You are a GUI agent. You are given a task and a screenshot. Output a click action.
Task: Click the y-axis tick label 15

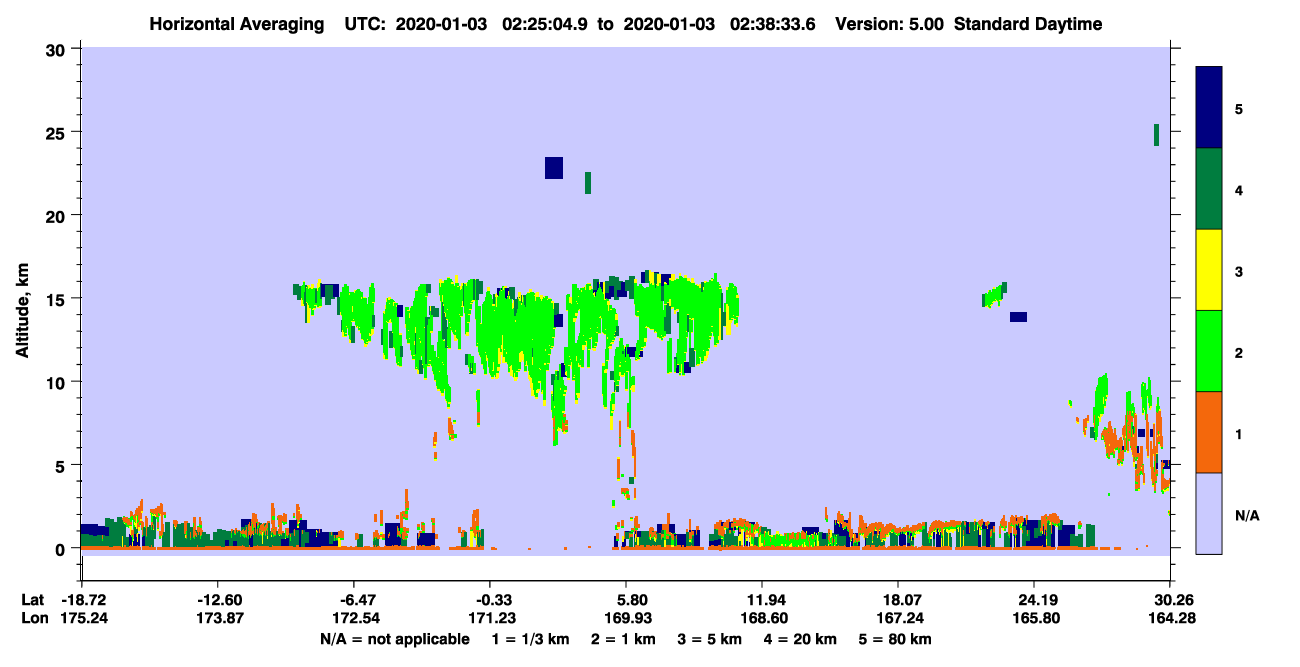click(x=57, y=299)
